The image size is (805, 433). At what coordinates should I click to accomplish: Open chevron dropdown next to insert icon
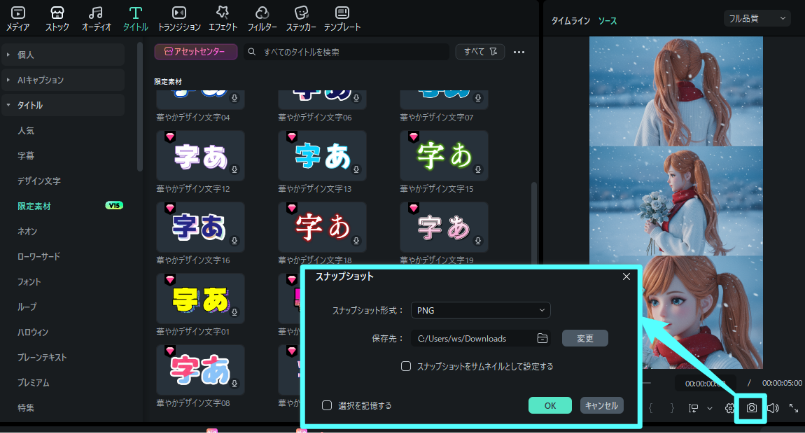click(710, 408)
